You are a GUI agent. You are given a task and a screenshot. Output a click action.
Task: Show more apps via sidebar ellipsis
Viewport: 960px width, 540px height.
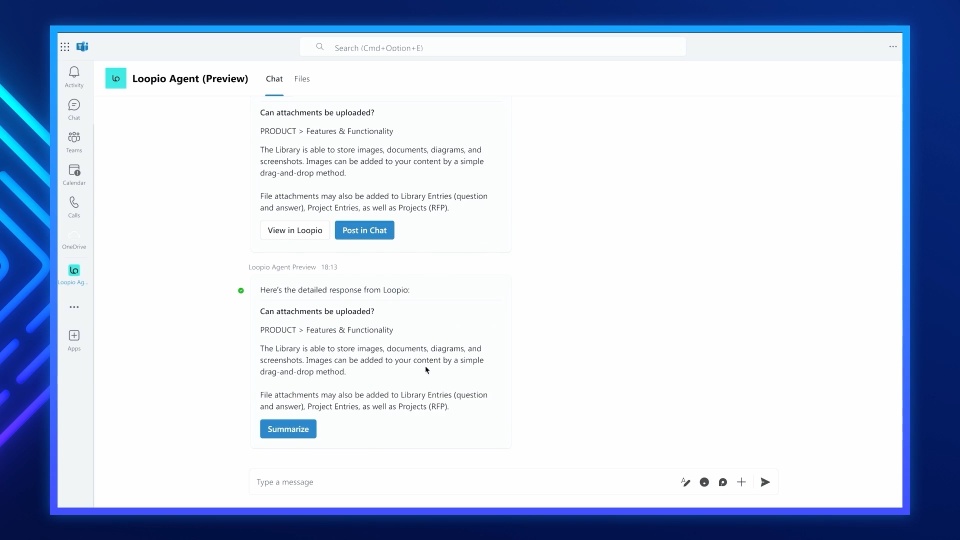click(x=74, y=307)
